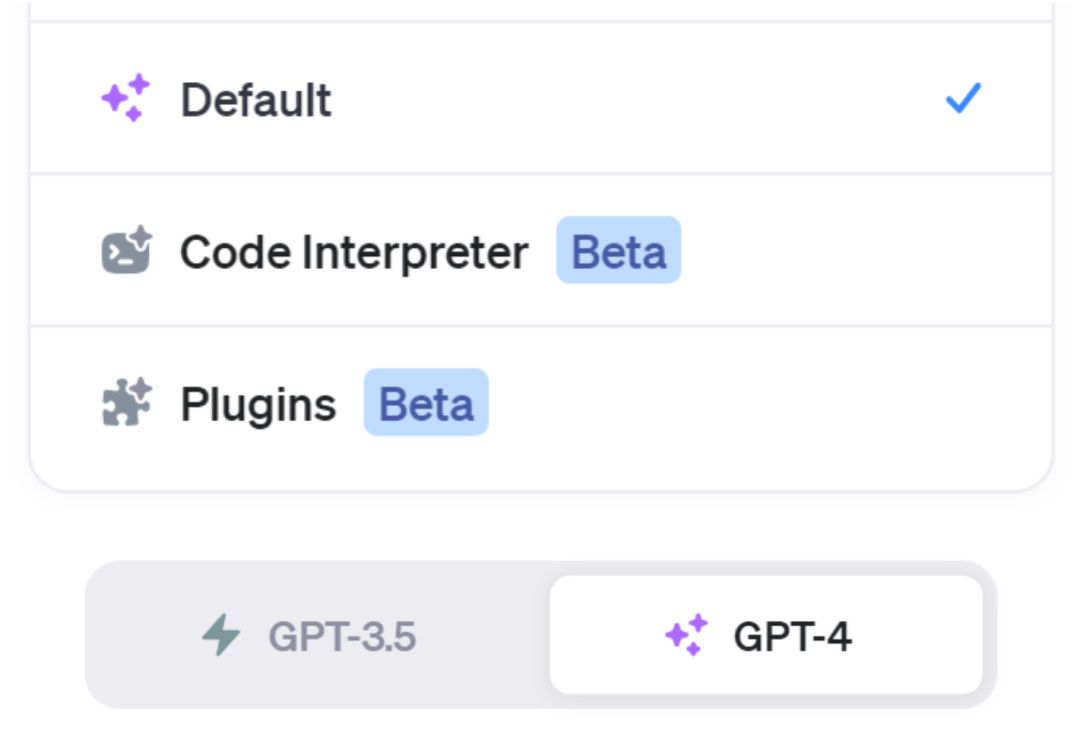Image resolution: width=1080 pixels, height=738 pixels.
Task: Click the Beta badge beside Plugins
Action: [x=426, y=403]
